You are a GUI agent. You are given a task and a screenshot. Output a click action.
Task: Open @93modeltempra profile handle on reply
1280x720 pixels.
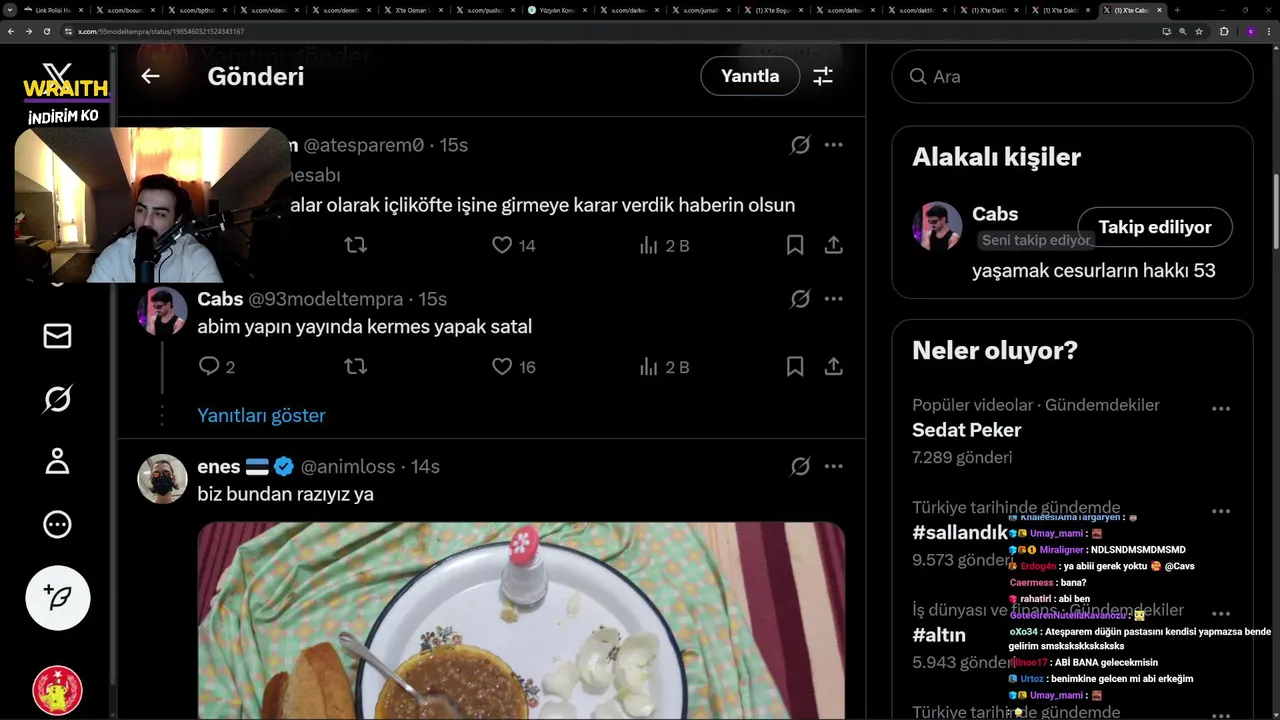325,299
